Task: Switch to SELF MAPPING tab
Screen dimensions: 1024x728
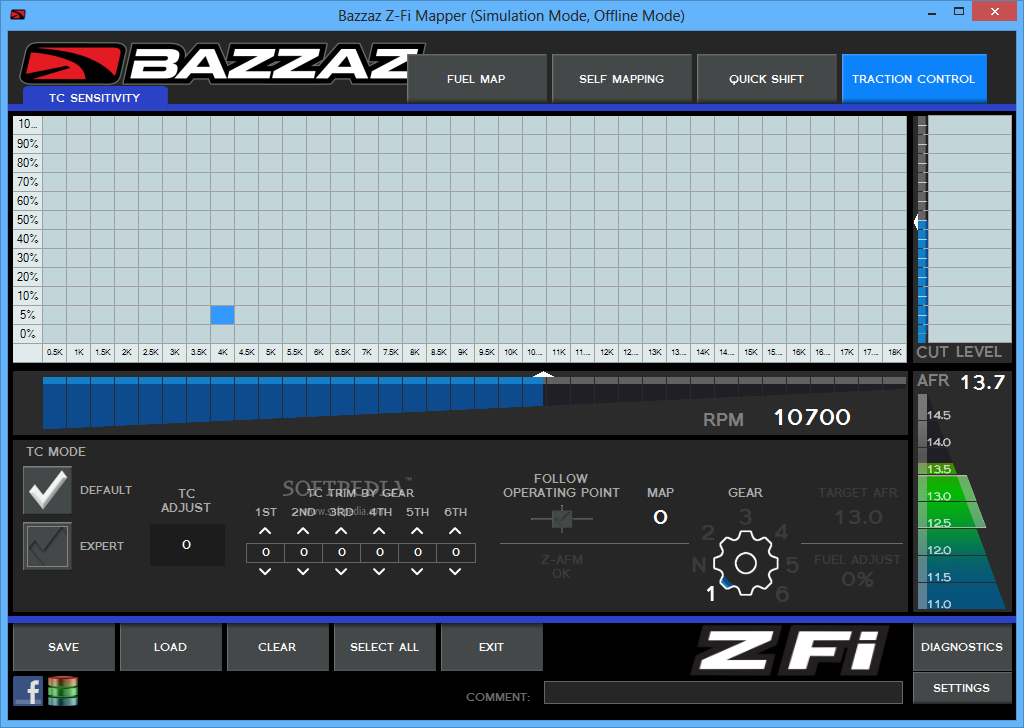Action: (x=621, y=79)
